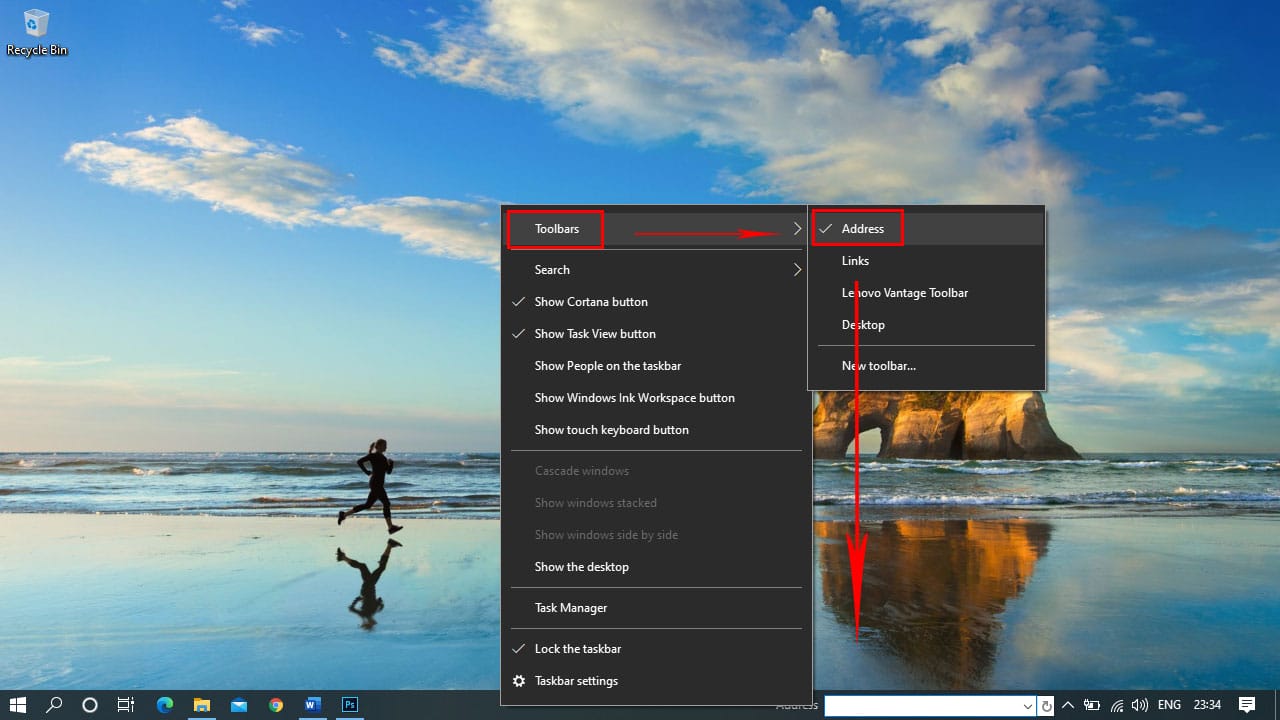Open Google Chrome from the taskbar
Viewport: 1280px width, 720px height.
click(x=276, y=705)
